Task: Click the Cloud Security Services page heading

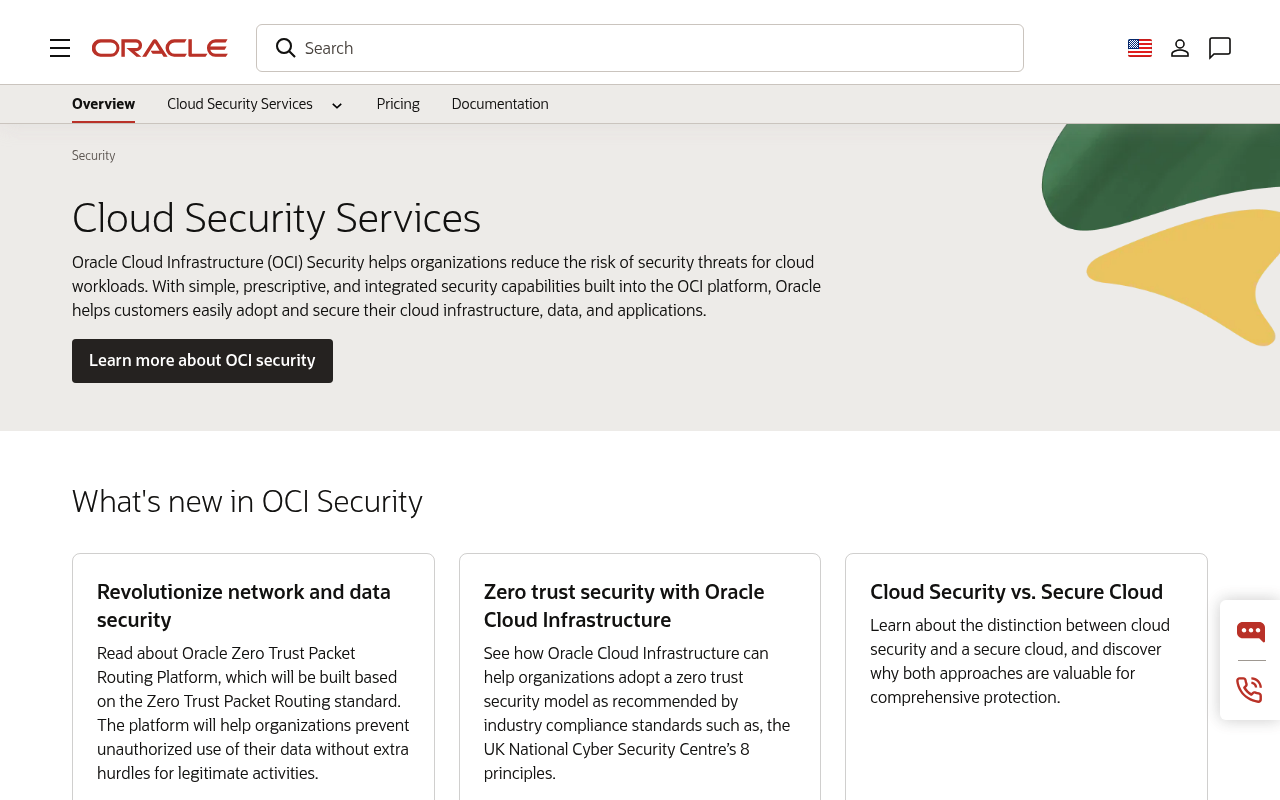Action: point(276,218)
